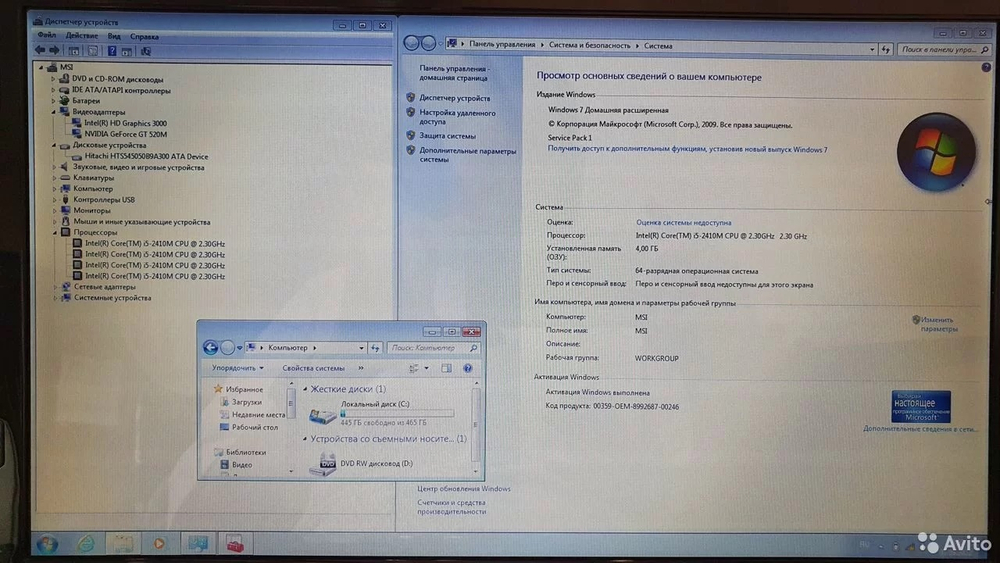Screen dimensions: 1000x563
Task: Click Локальный диск (C:) capacity bar
Action: click(397, 413)
